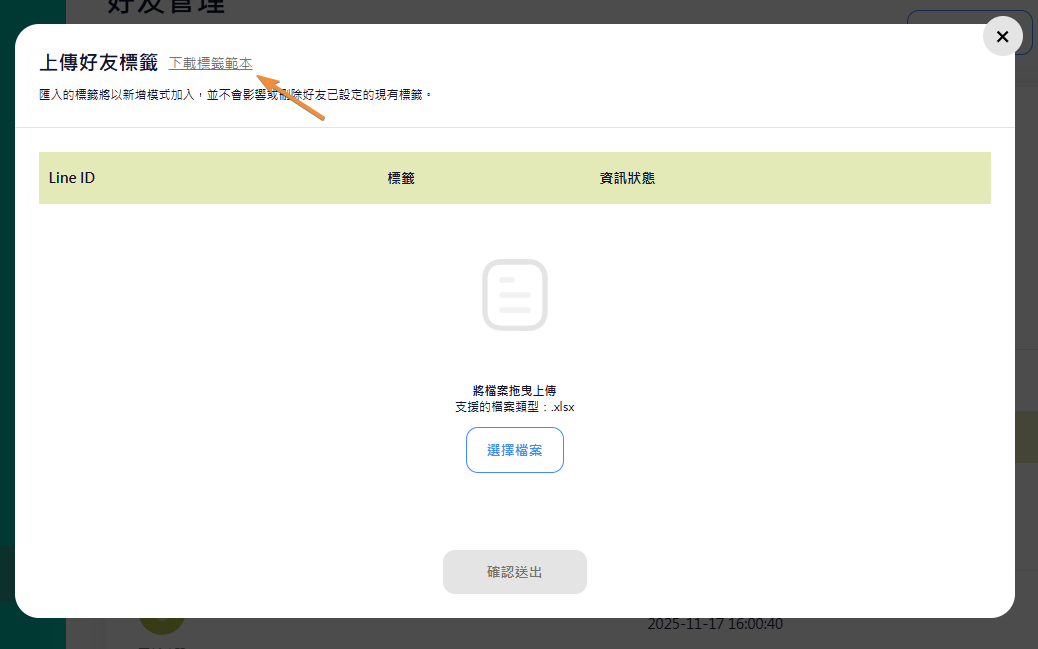Close the 上傳好友標籤 dialog
This screenshot has height=649, width=1038.
1002,37
